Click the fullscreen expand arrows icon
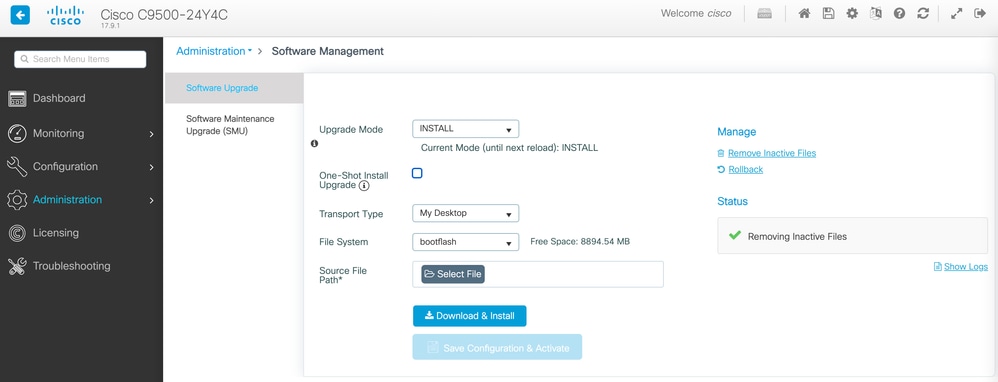The height and width of the screenshot is (382, 998). click(956, 13)
